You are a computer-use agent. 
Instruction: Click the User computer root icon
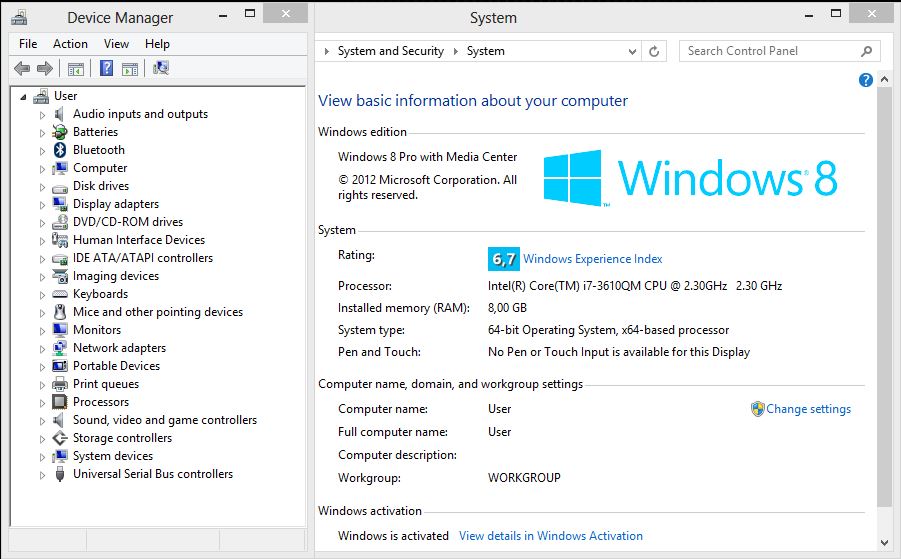(41, 97)
